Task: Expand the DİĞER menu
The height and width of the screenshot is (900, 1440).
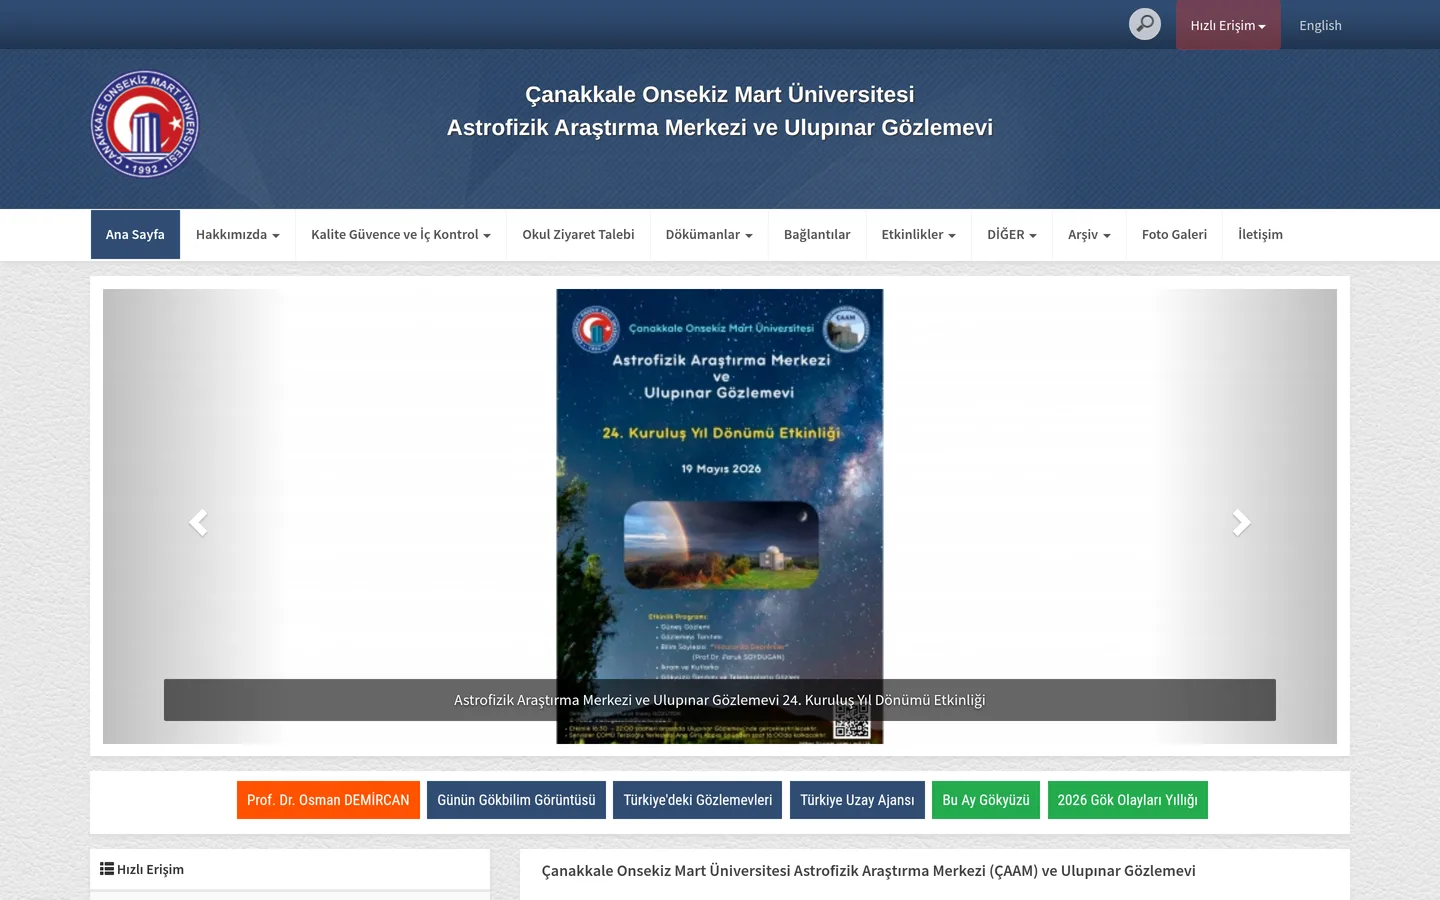Action: pos(1012,235)
